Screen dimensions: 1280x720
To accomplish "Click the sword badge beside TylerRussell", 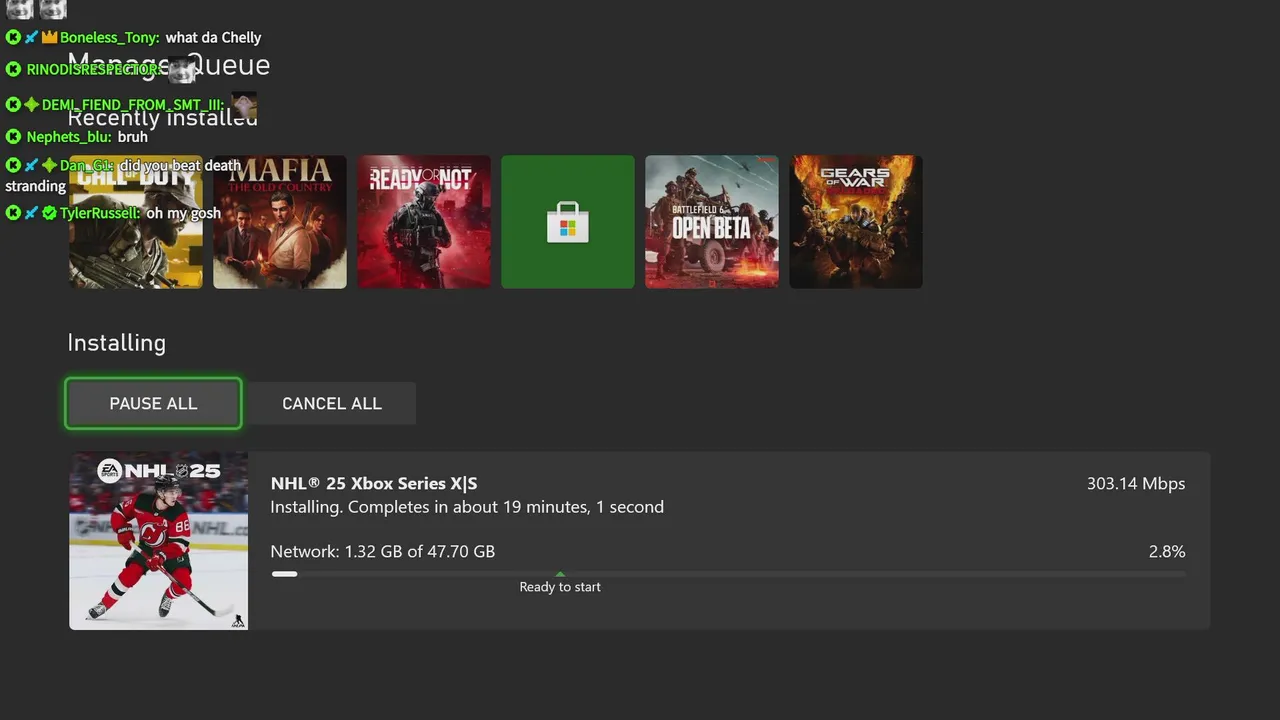I will [x=31, y=213].
